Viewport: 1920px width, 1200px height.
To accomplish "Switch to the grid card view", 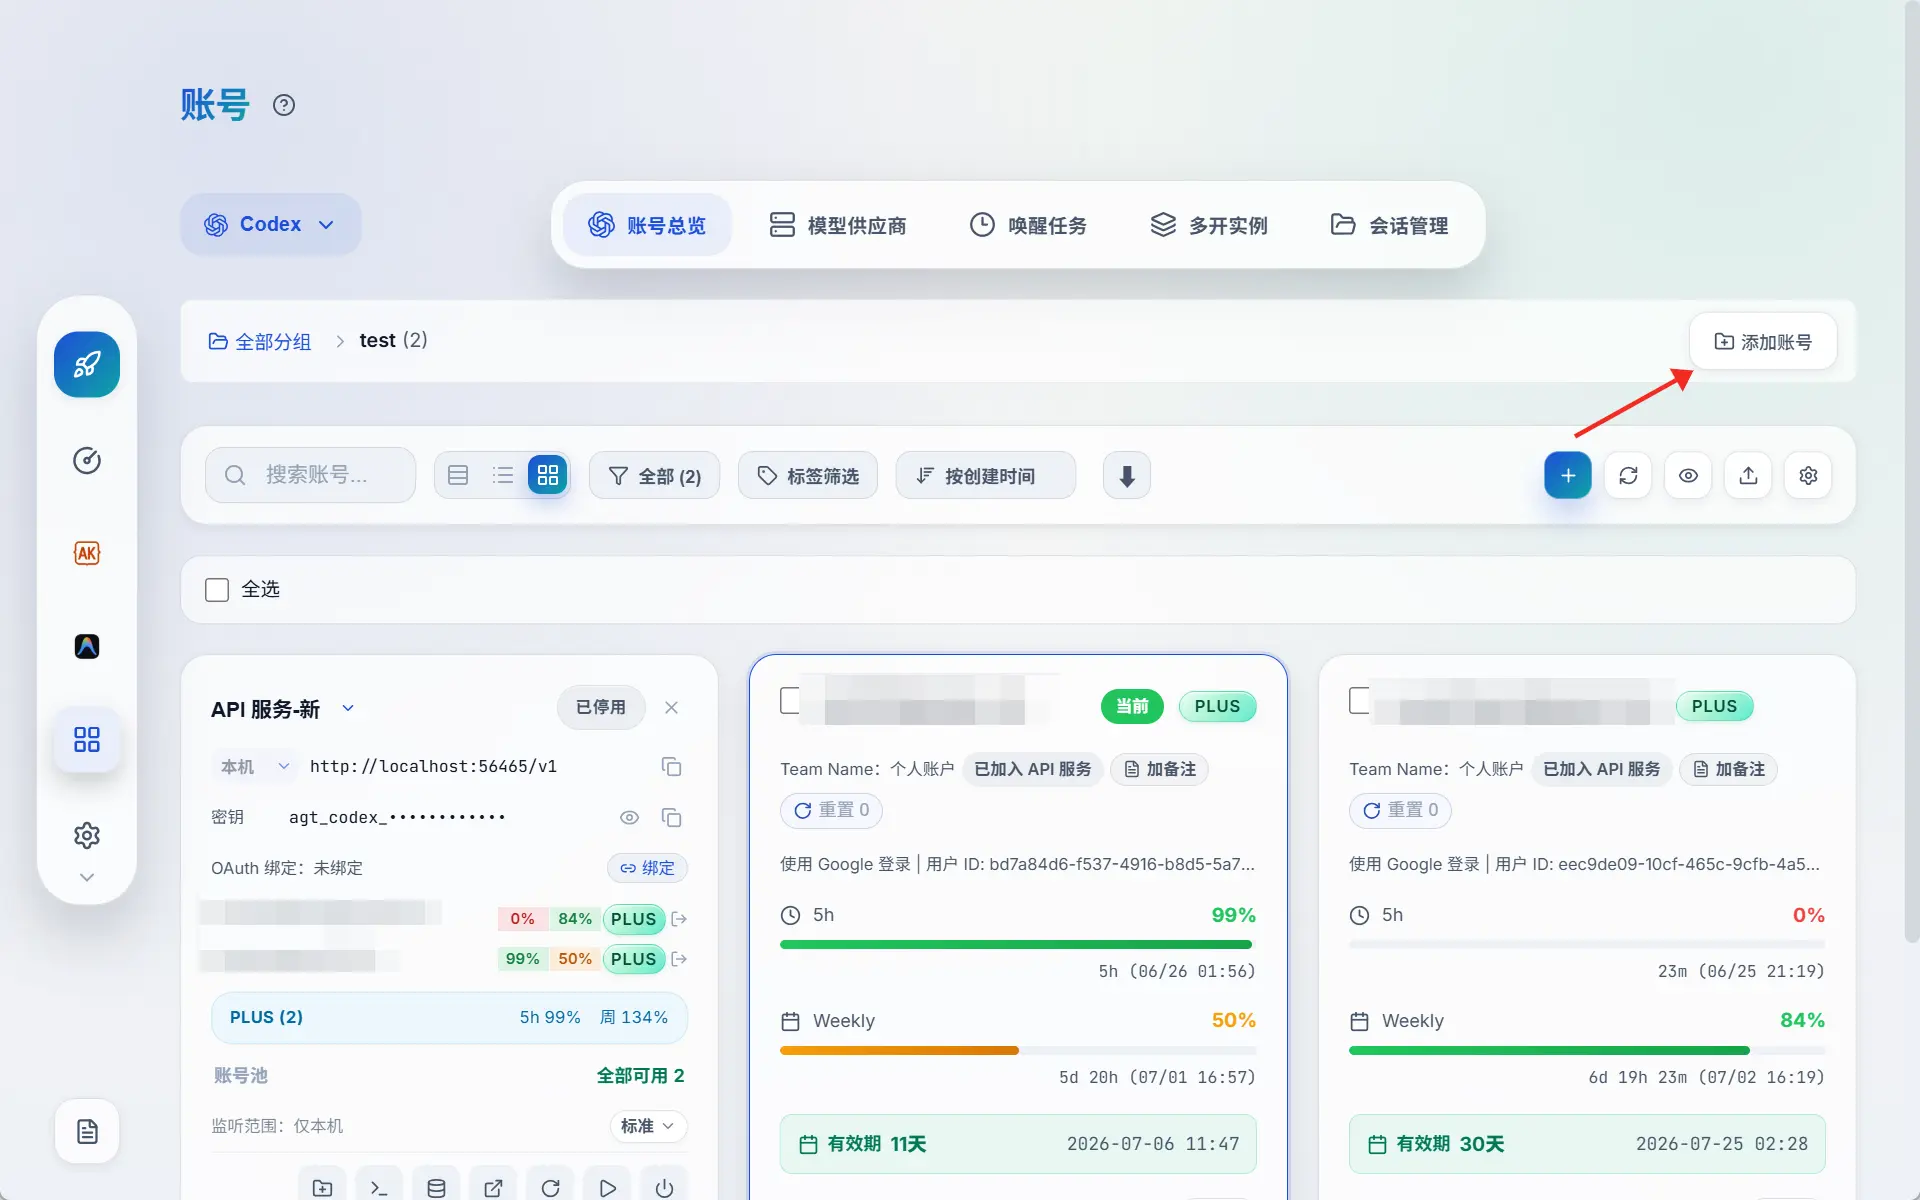I will click(548, 475).
